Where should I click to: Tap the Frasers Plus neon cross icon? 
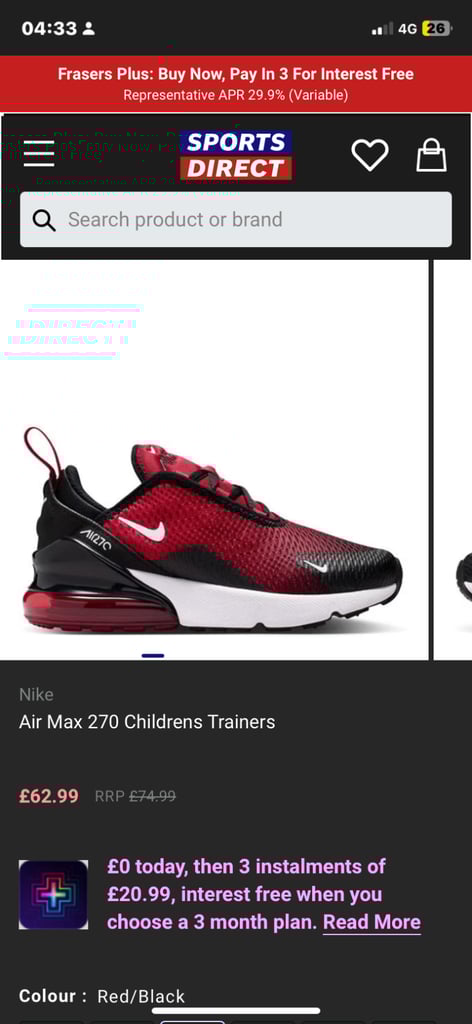(x=54, y=895)
